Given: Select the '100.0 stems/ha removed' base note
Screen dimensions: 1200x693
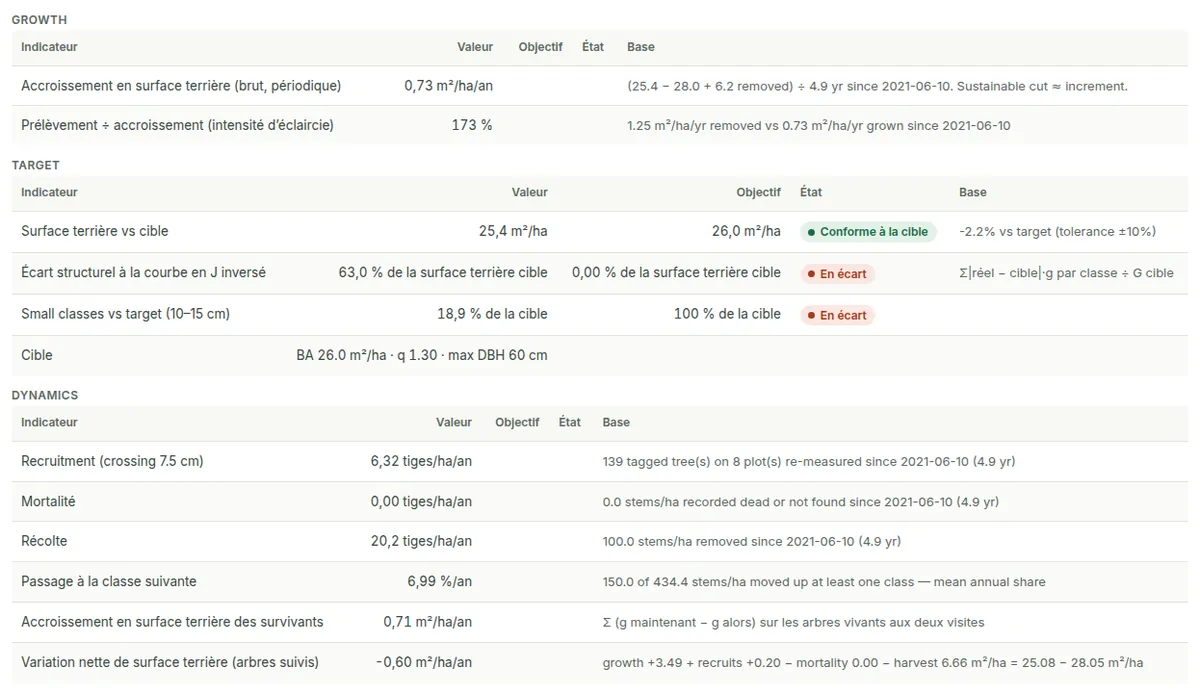Looking at the screenshot, I should tap(752, 541).
